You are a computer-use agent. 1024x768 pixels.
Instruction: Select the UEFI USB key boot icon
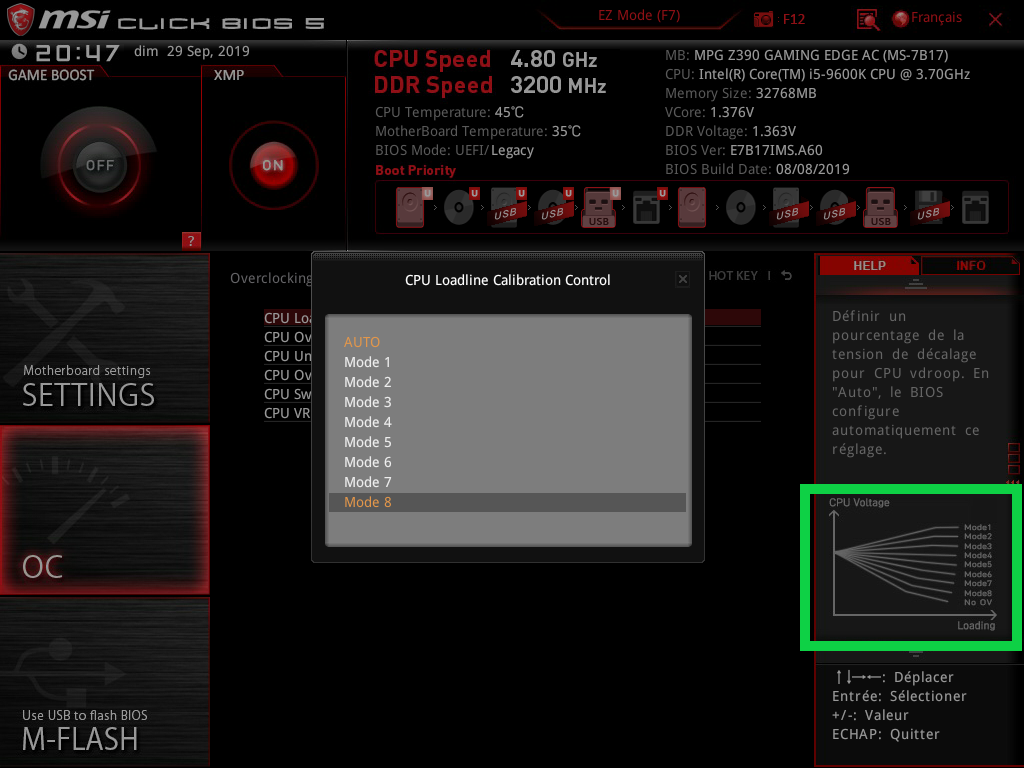[601, 207]
